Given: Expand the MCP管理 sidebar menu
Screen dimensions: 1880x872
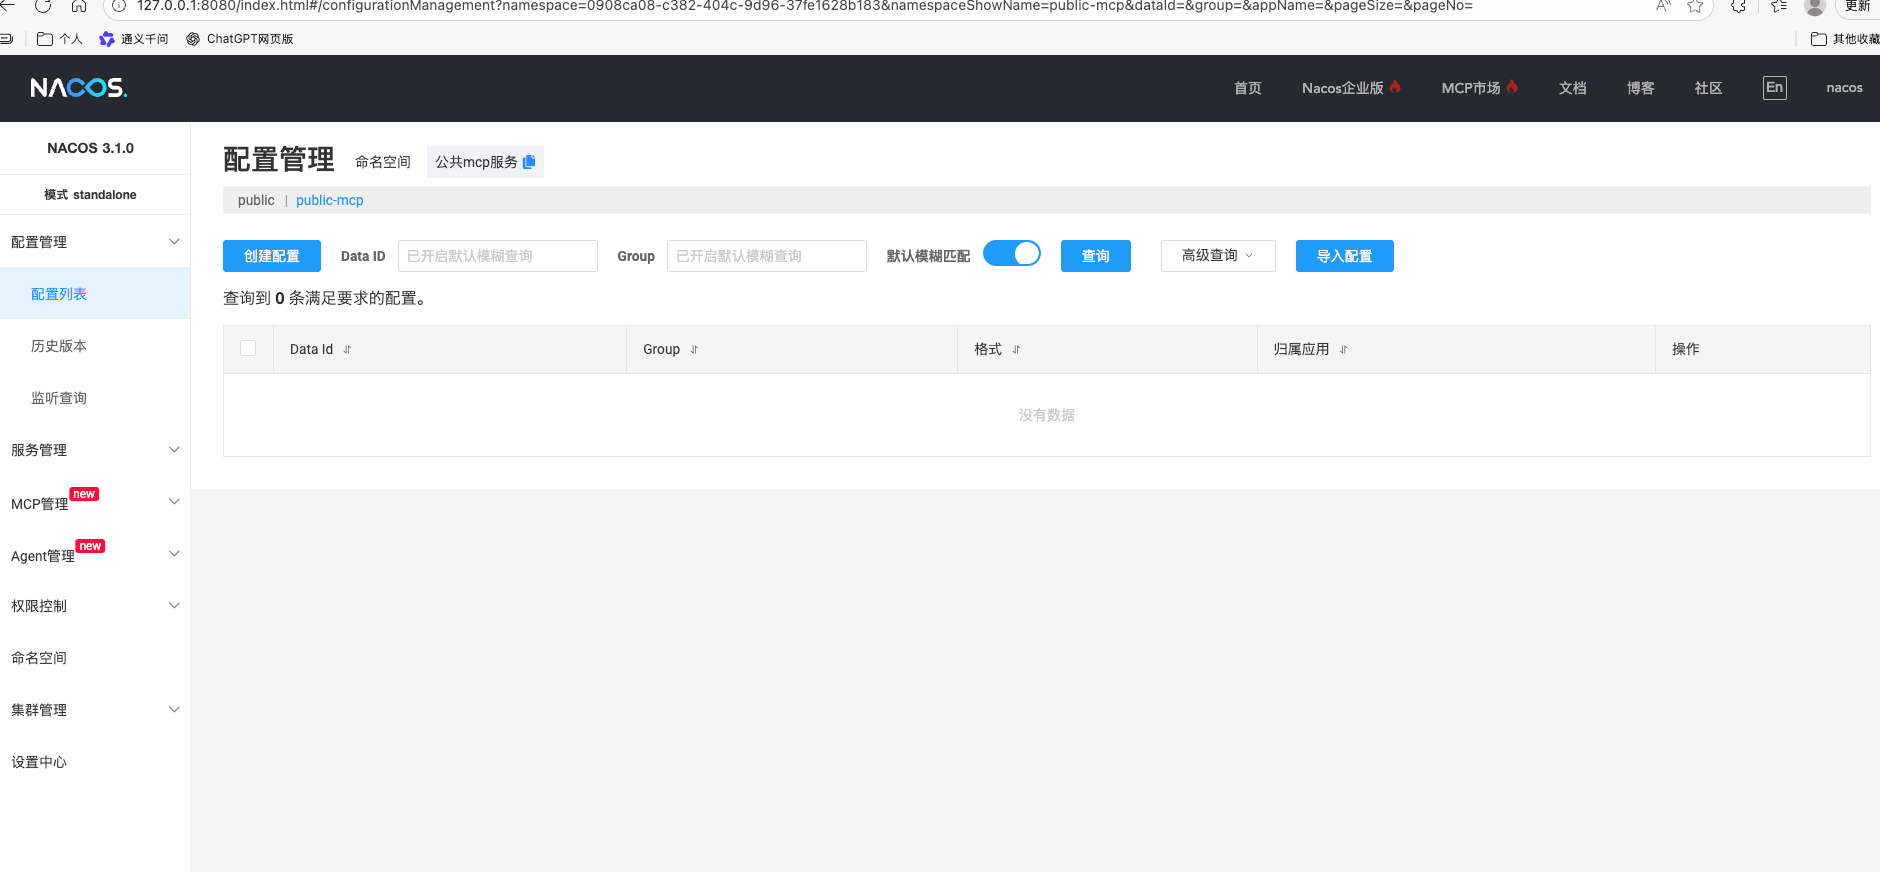Looking at the screenshot, I should pos(94,503).
